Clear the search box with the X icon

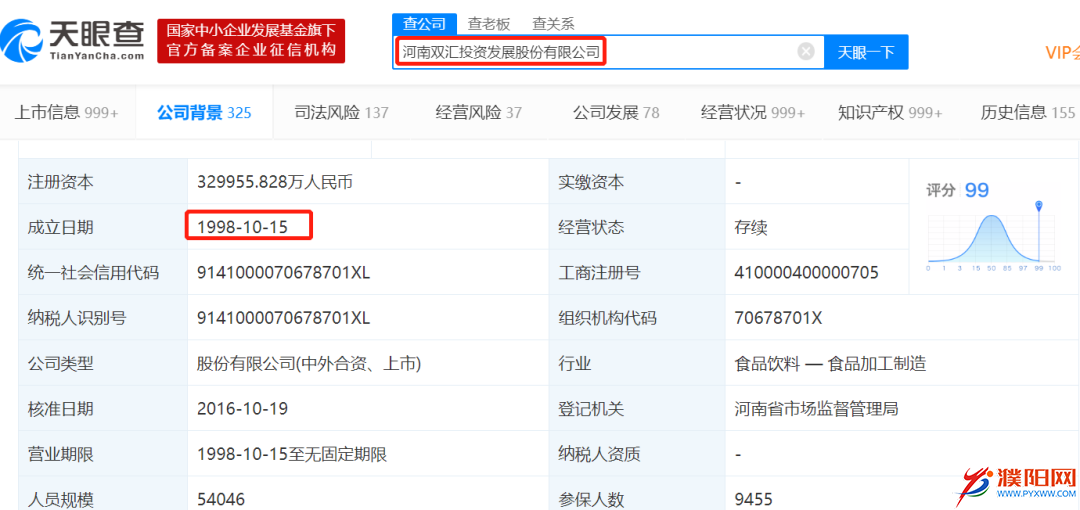coord(806,52)
